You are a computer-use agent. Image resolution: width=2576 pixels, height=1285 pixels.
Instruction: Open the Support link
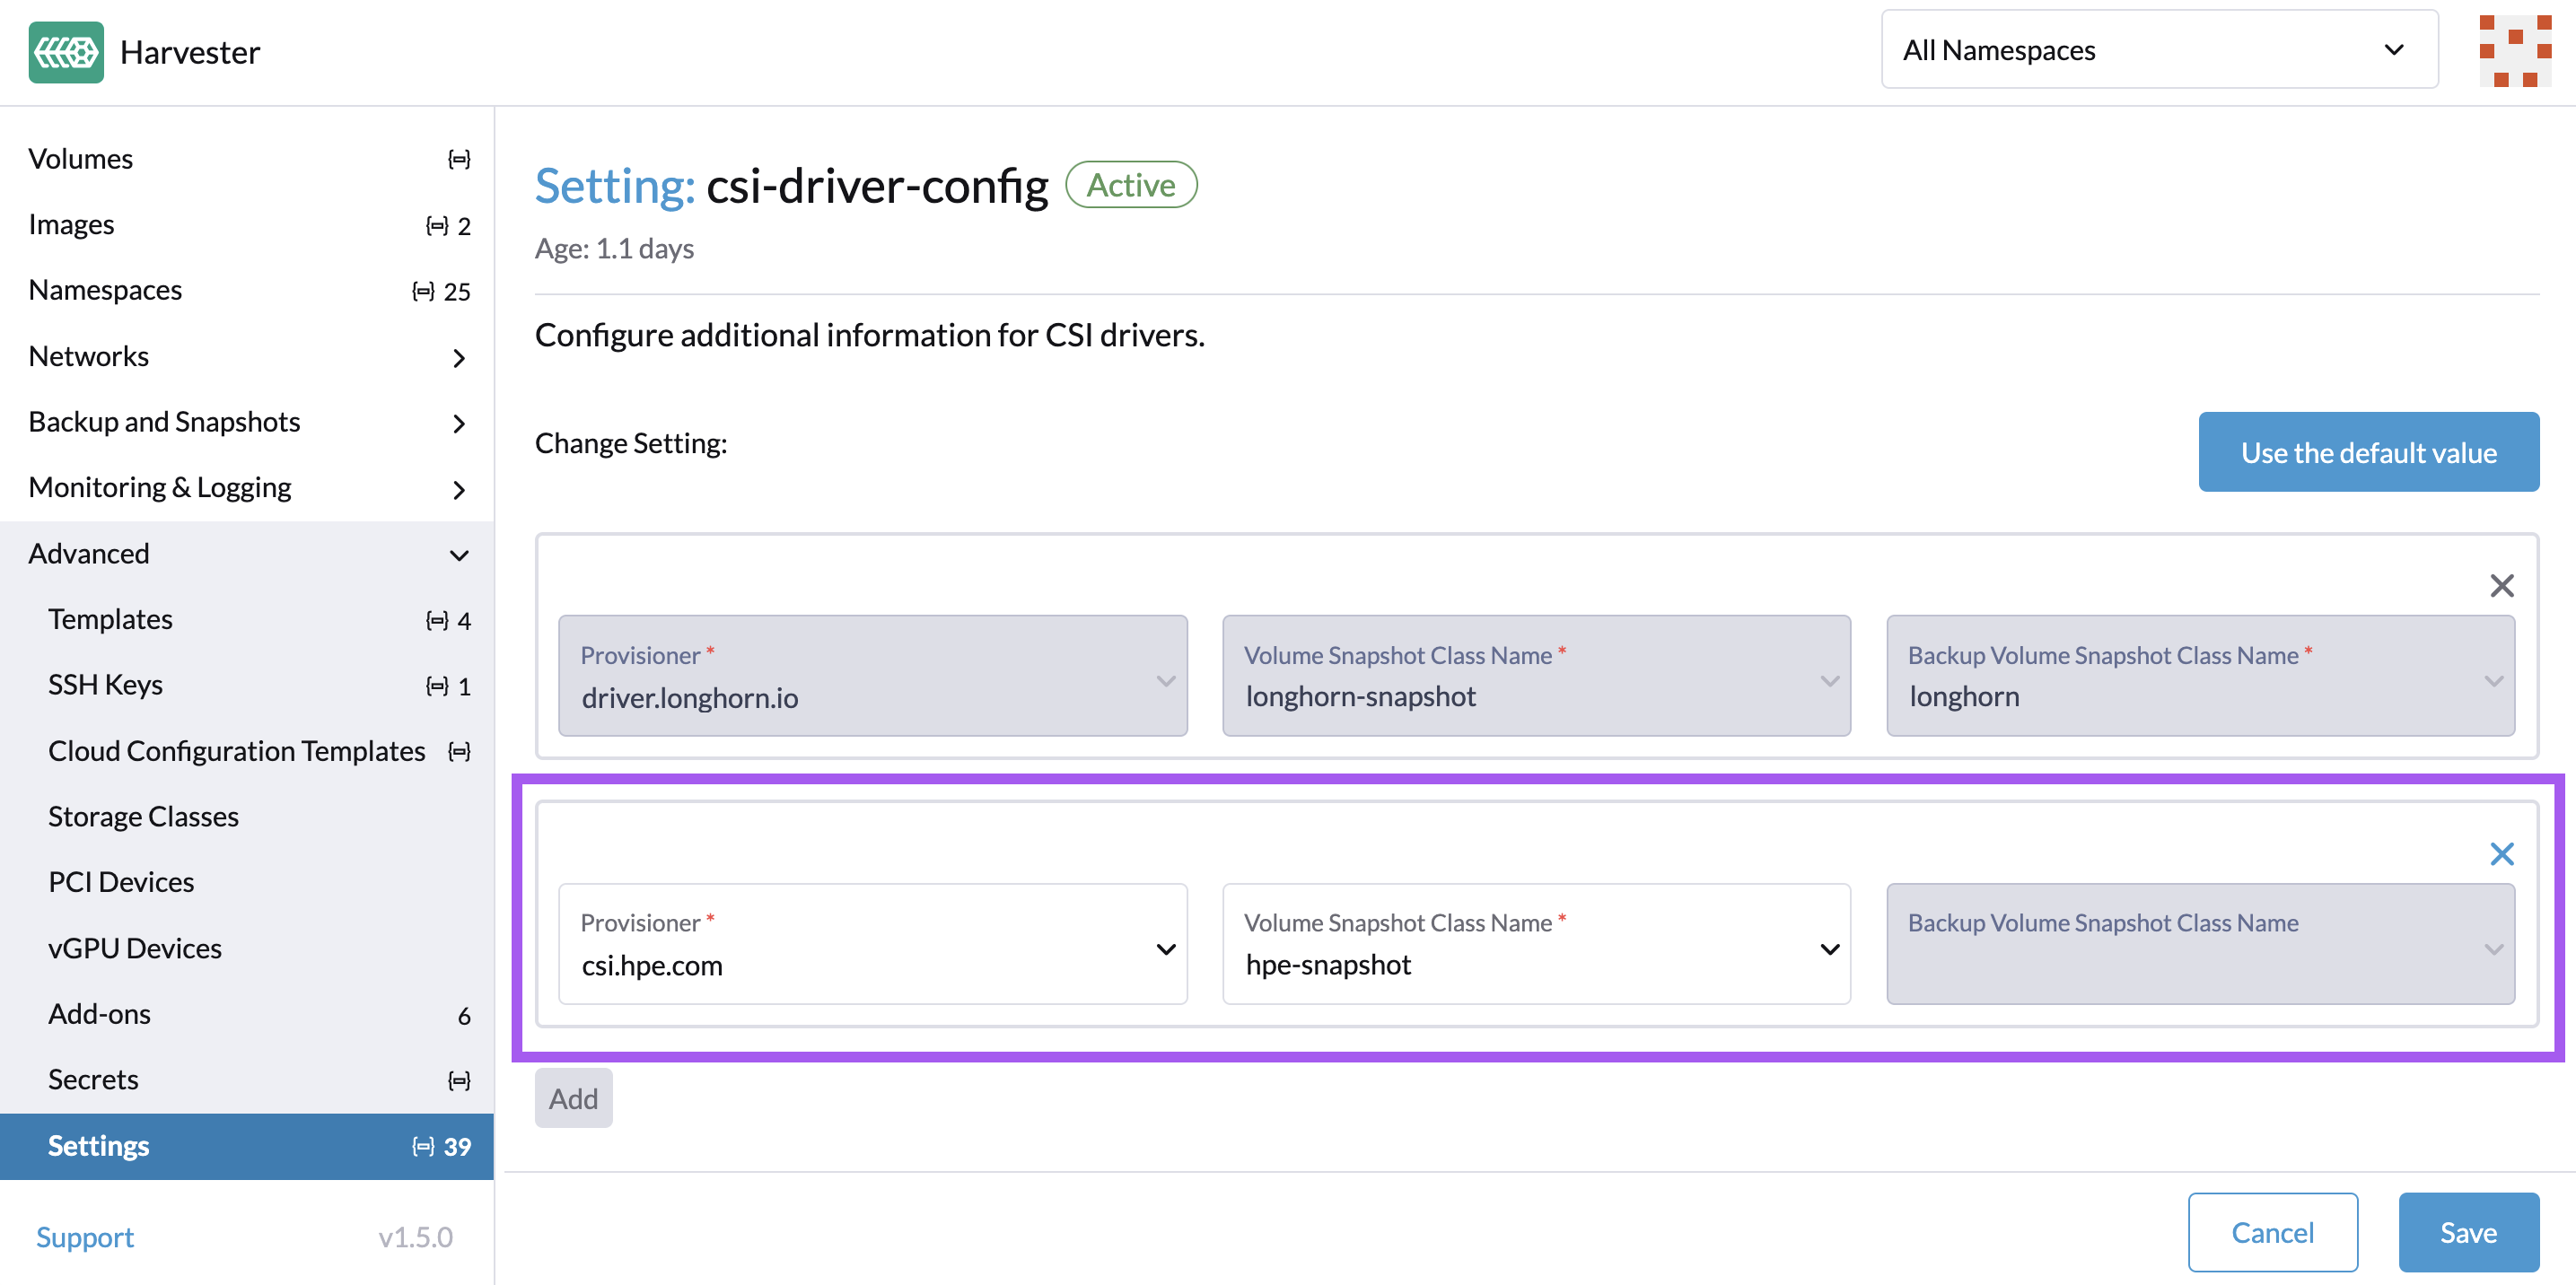[x=85, y=1237]
